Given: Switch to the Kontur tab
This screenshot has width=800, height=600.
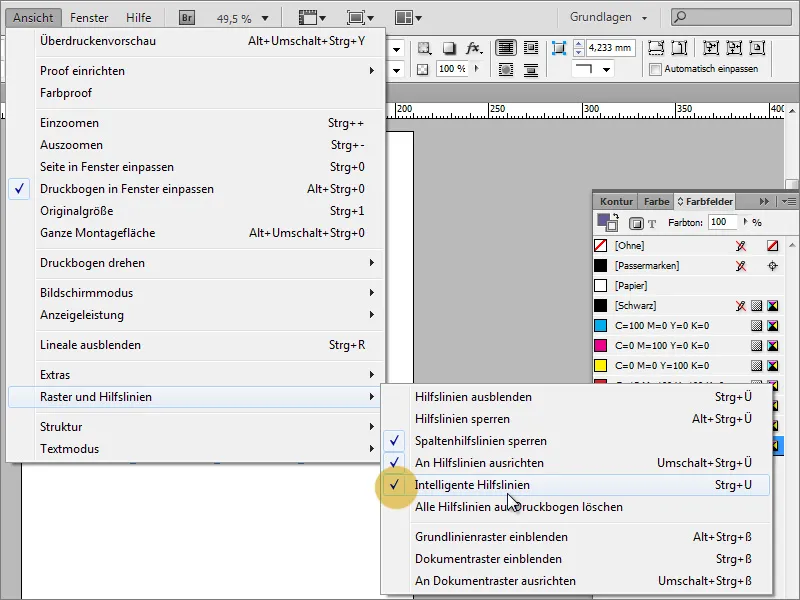Looking at the screenshot, I should tap(616, 202).
